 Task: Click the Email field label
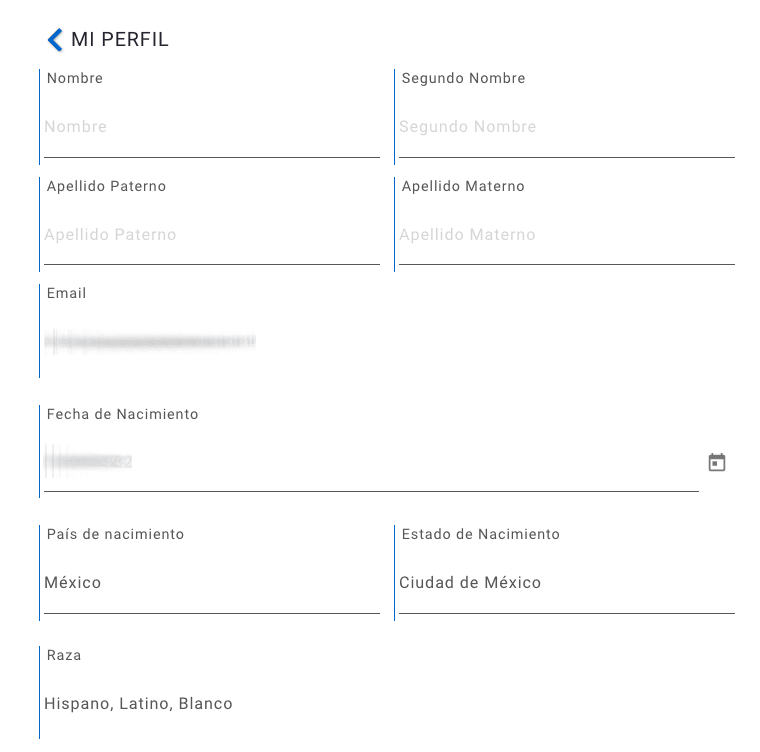point(66,293)
